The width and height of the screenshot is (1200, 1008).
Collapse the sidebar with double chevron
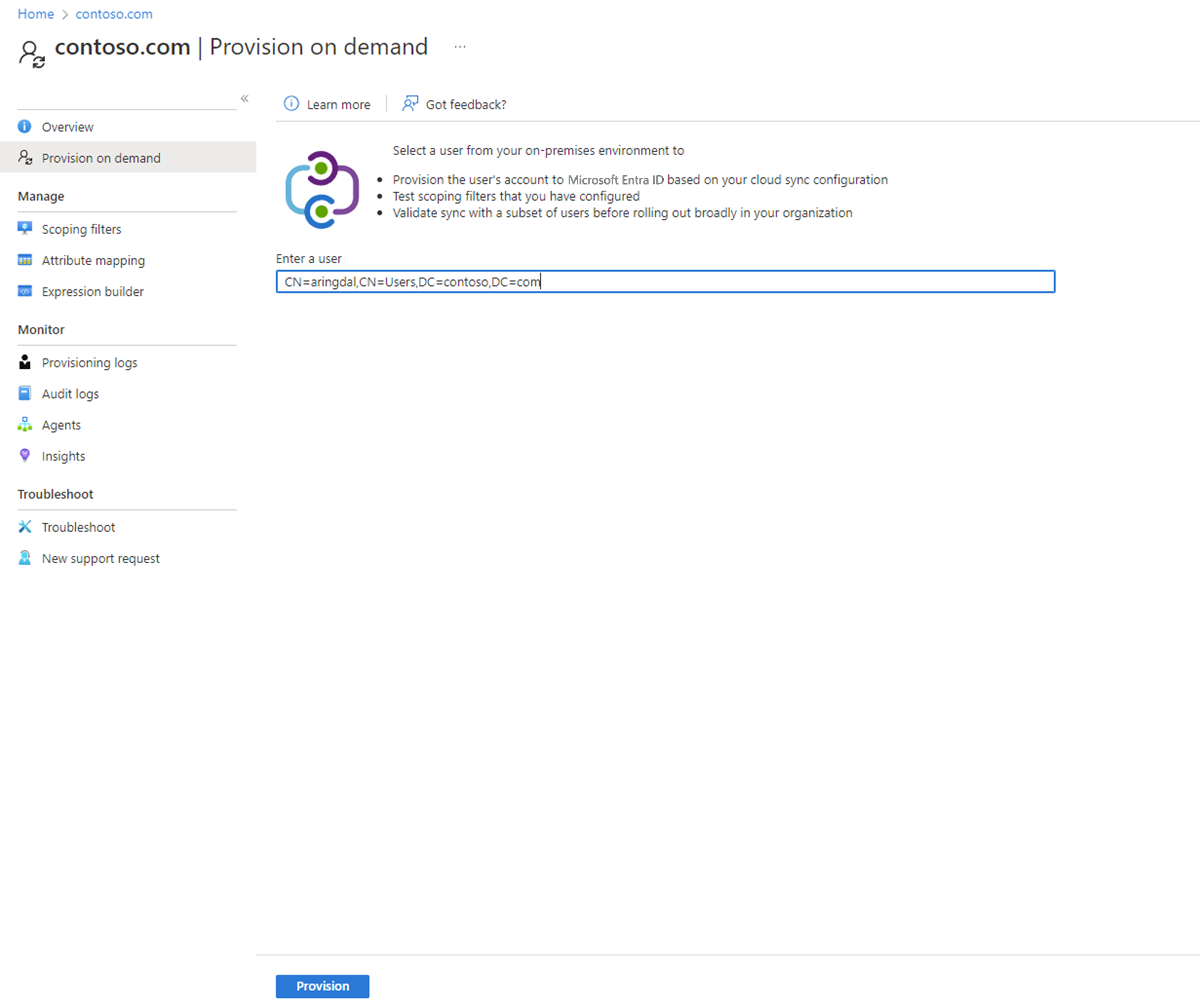tap(244, 98)
